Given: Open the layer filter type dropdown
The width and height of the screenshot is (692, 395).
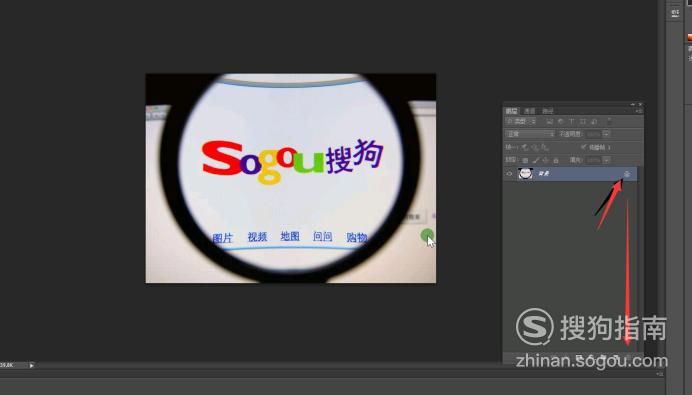Looking at the screenshot, I should click(x=521, y=121).
